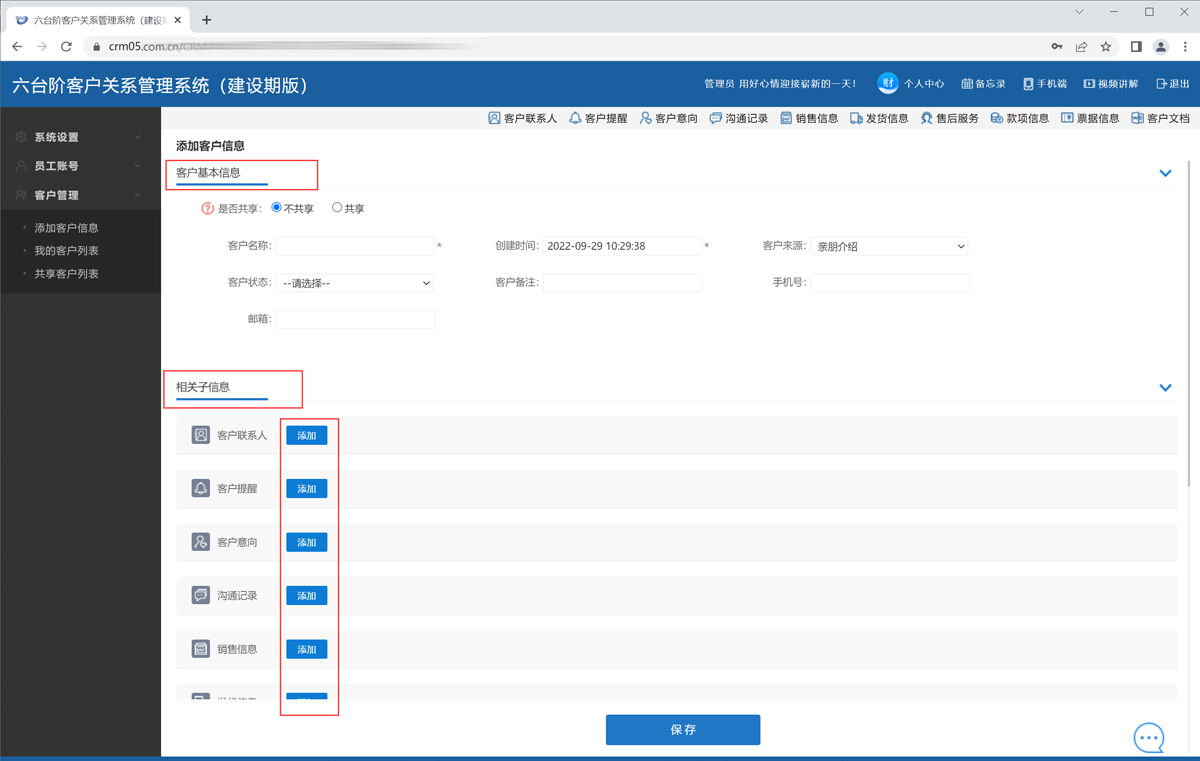Open the 客户状态 dropdown
The height and width of the screenshot is (761, 1200).
pos(355,283)
